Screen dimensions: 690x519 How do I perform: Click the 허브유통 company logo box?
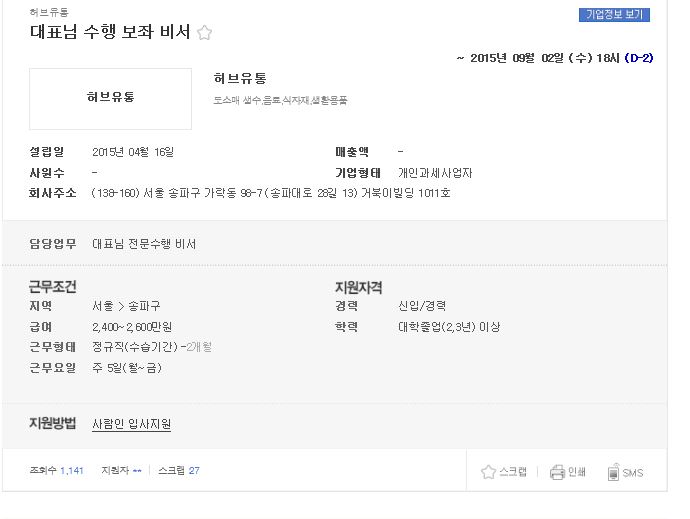[x=110, y=99]
